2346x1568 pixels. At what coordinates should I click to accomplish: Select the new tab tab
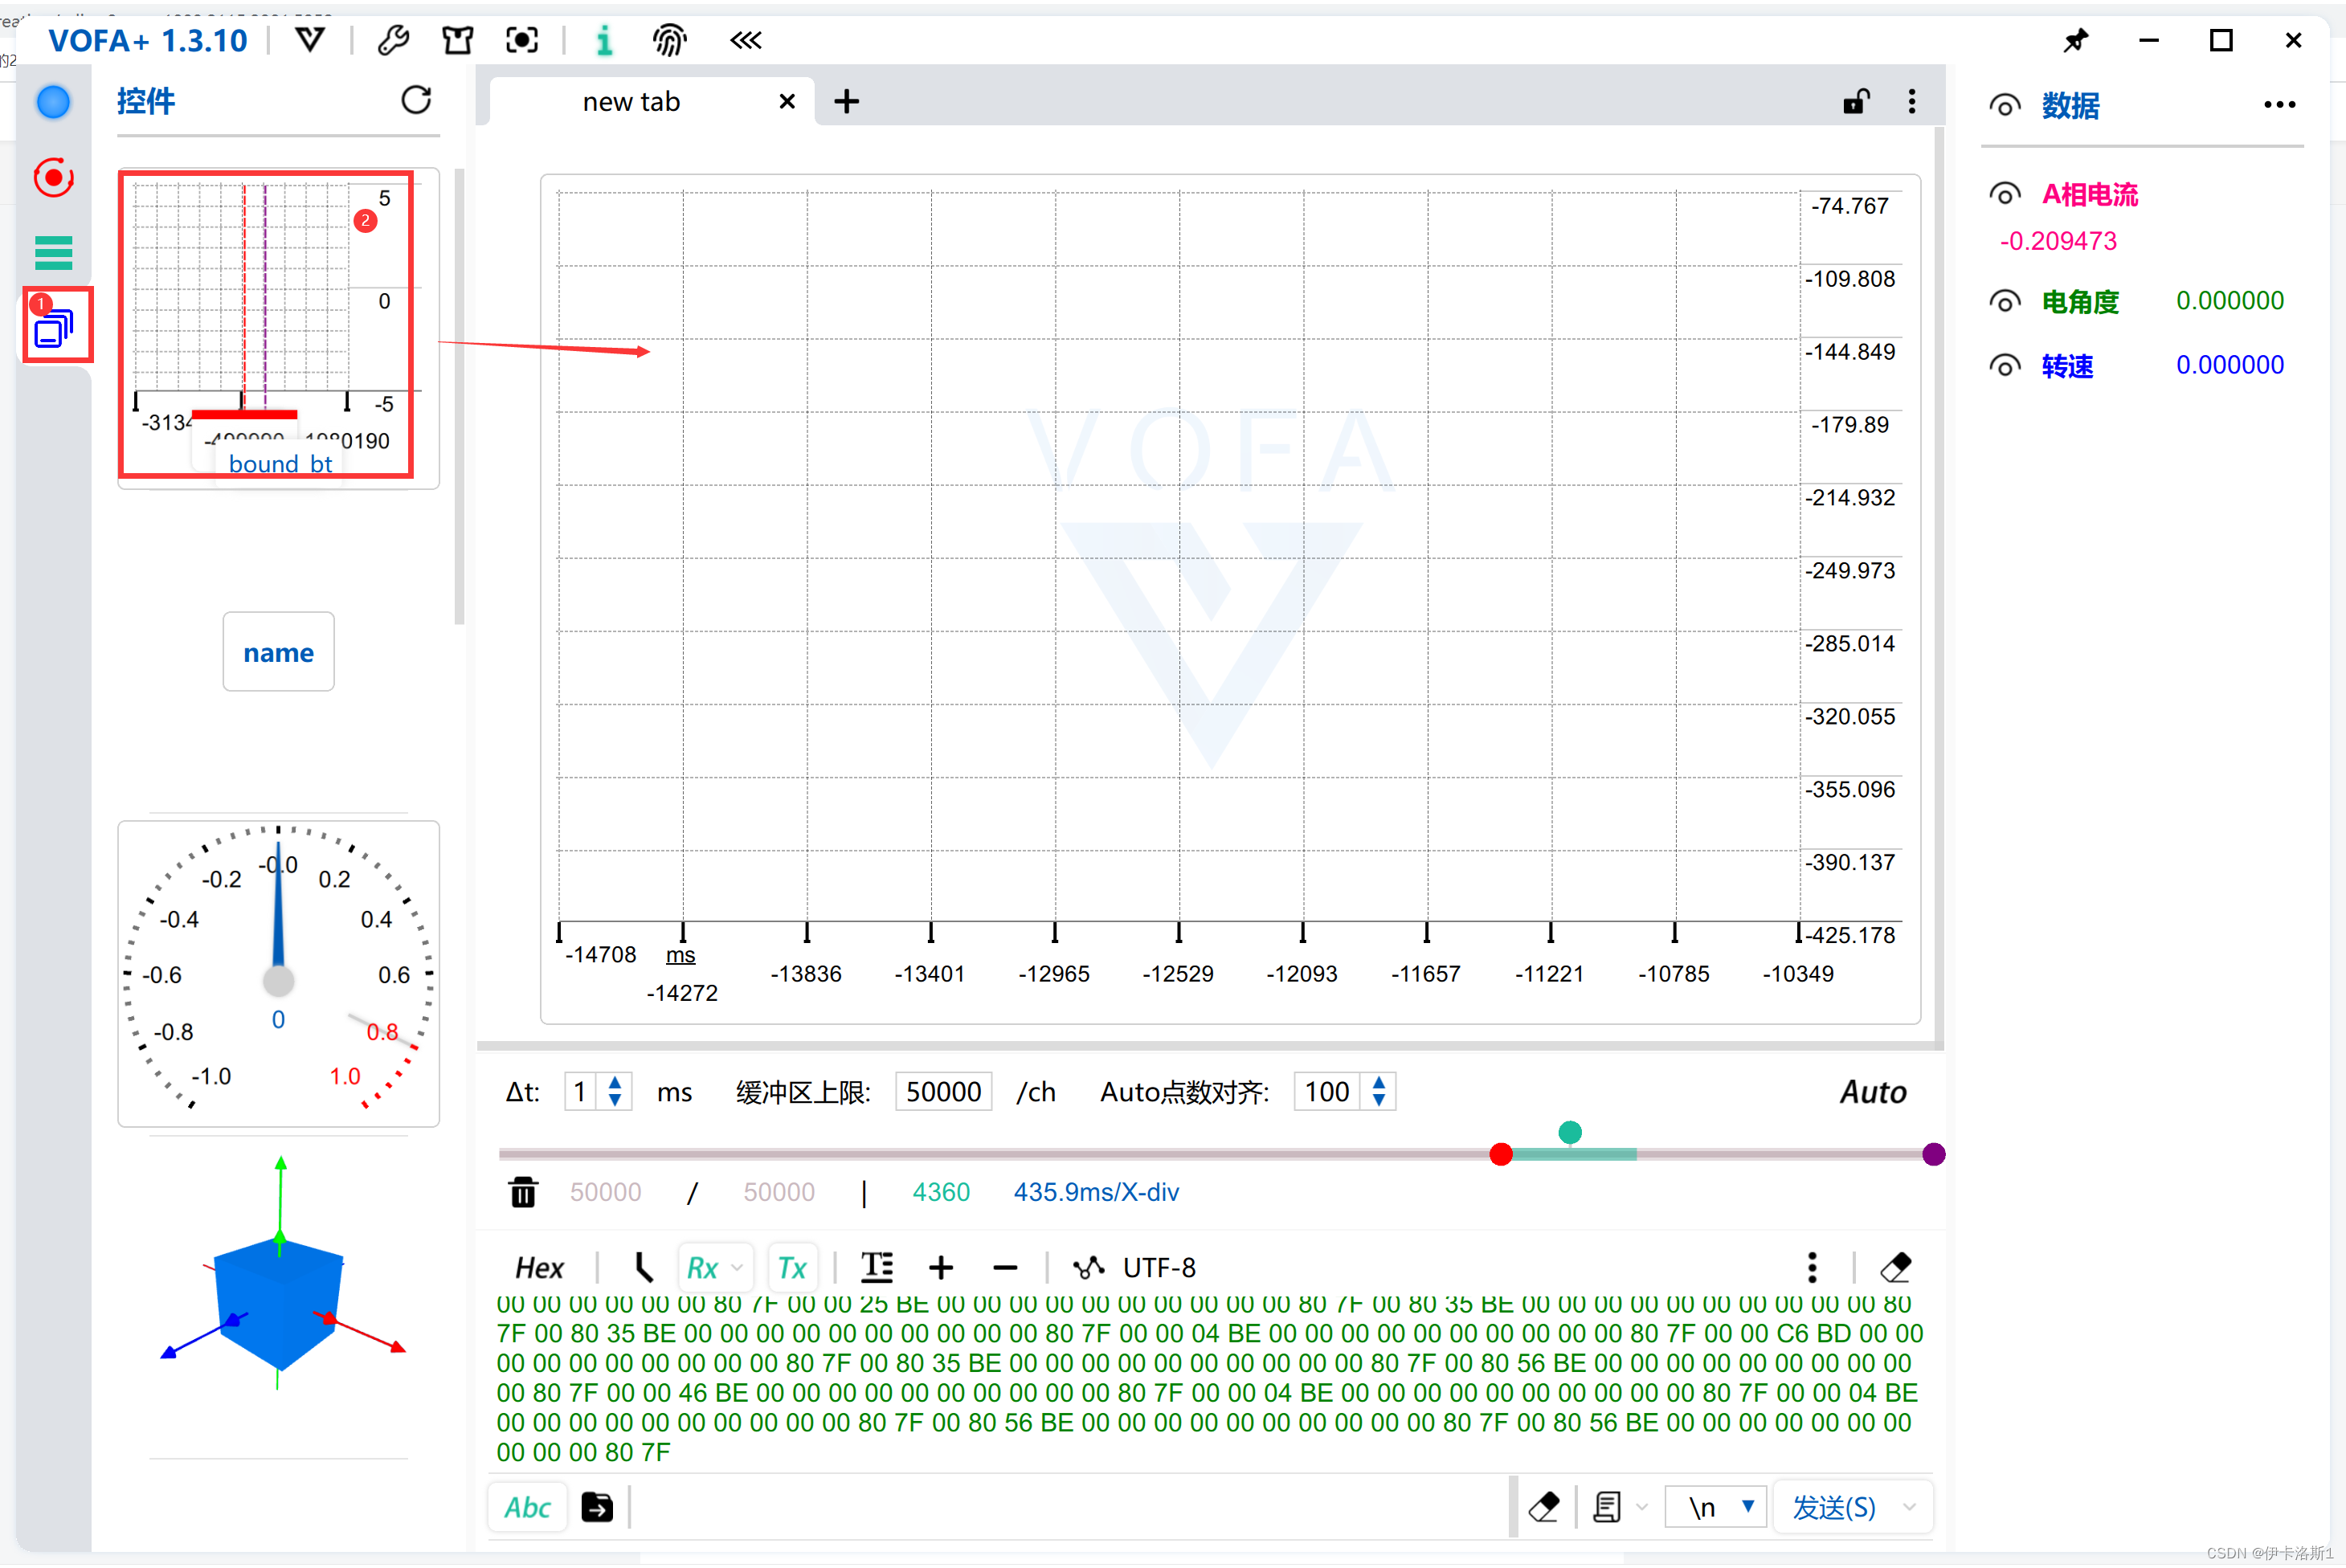click(631, 102)
